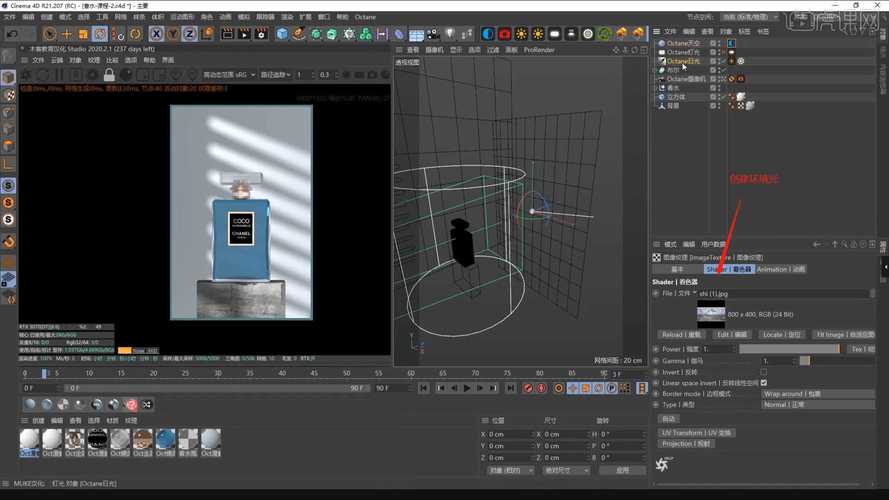Click the red Octane Live Viewer icon
This screenshot has width=889, height=500.
click(x=504, y=35)
